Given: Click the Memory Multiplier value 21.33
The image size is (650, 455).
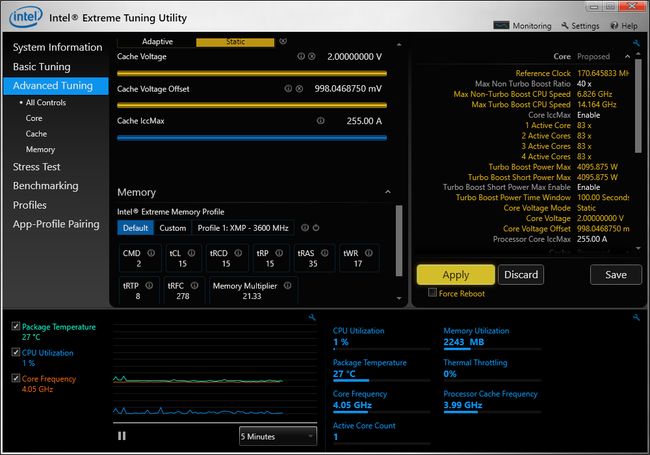Looking at the screenshot, I should click(252, 296).
